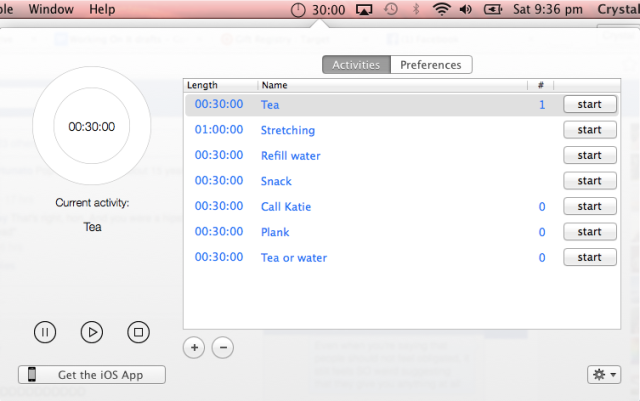
Task: Click the 30:00 countdown in the menu bar
Action: tap(329, 10)
